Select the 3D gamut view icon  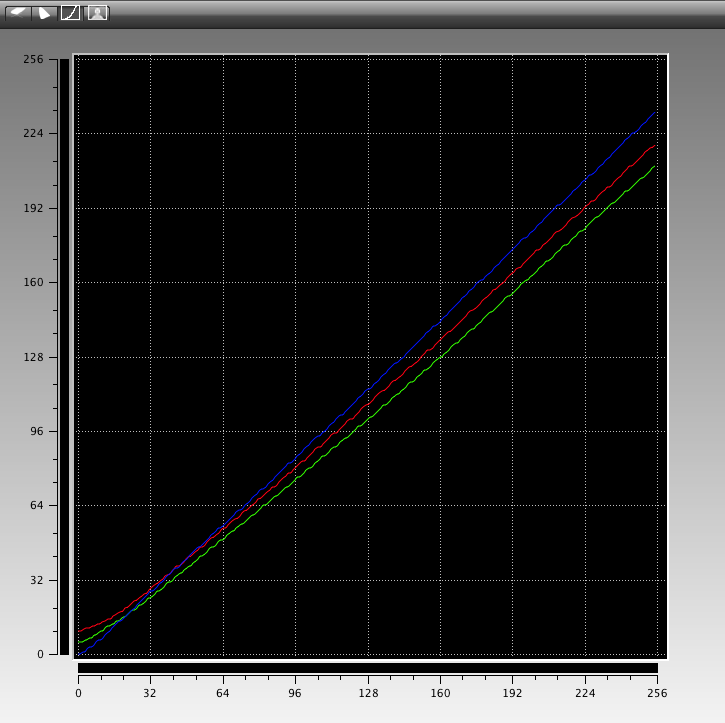[18, 12]
